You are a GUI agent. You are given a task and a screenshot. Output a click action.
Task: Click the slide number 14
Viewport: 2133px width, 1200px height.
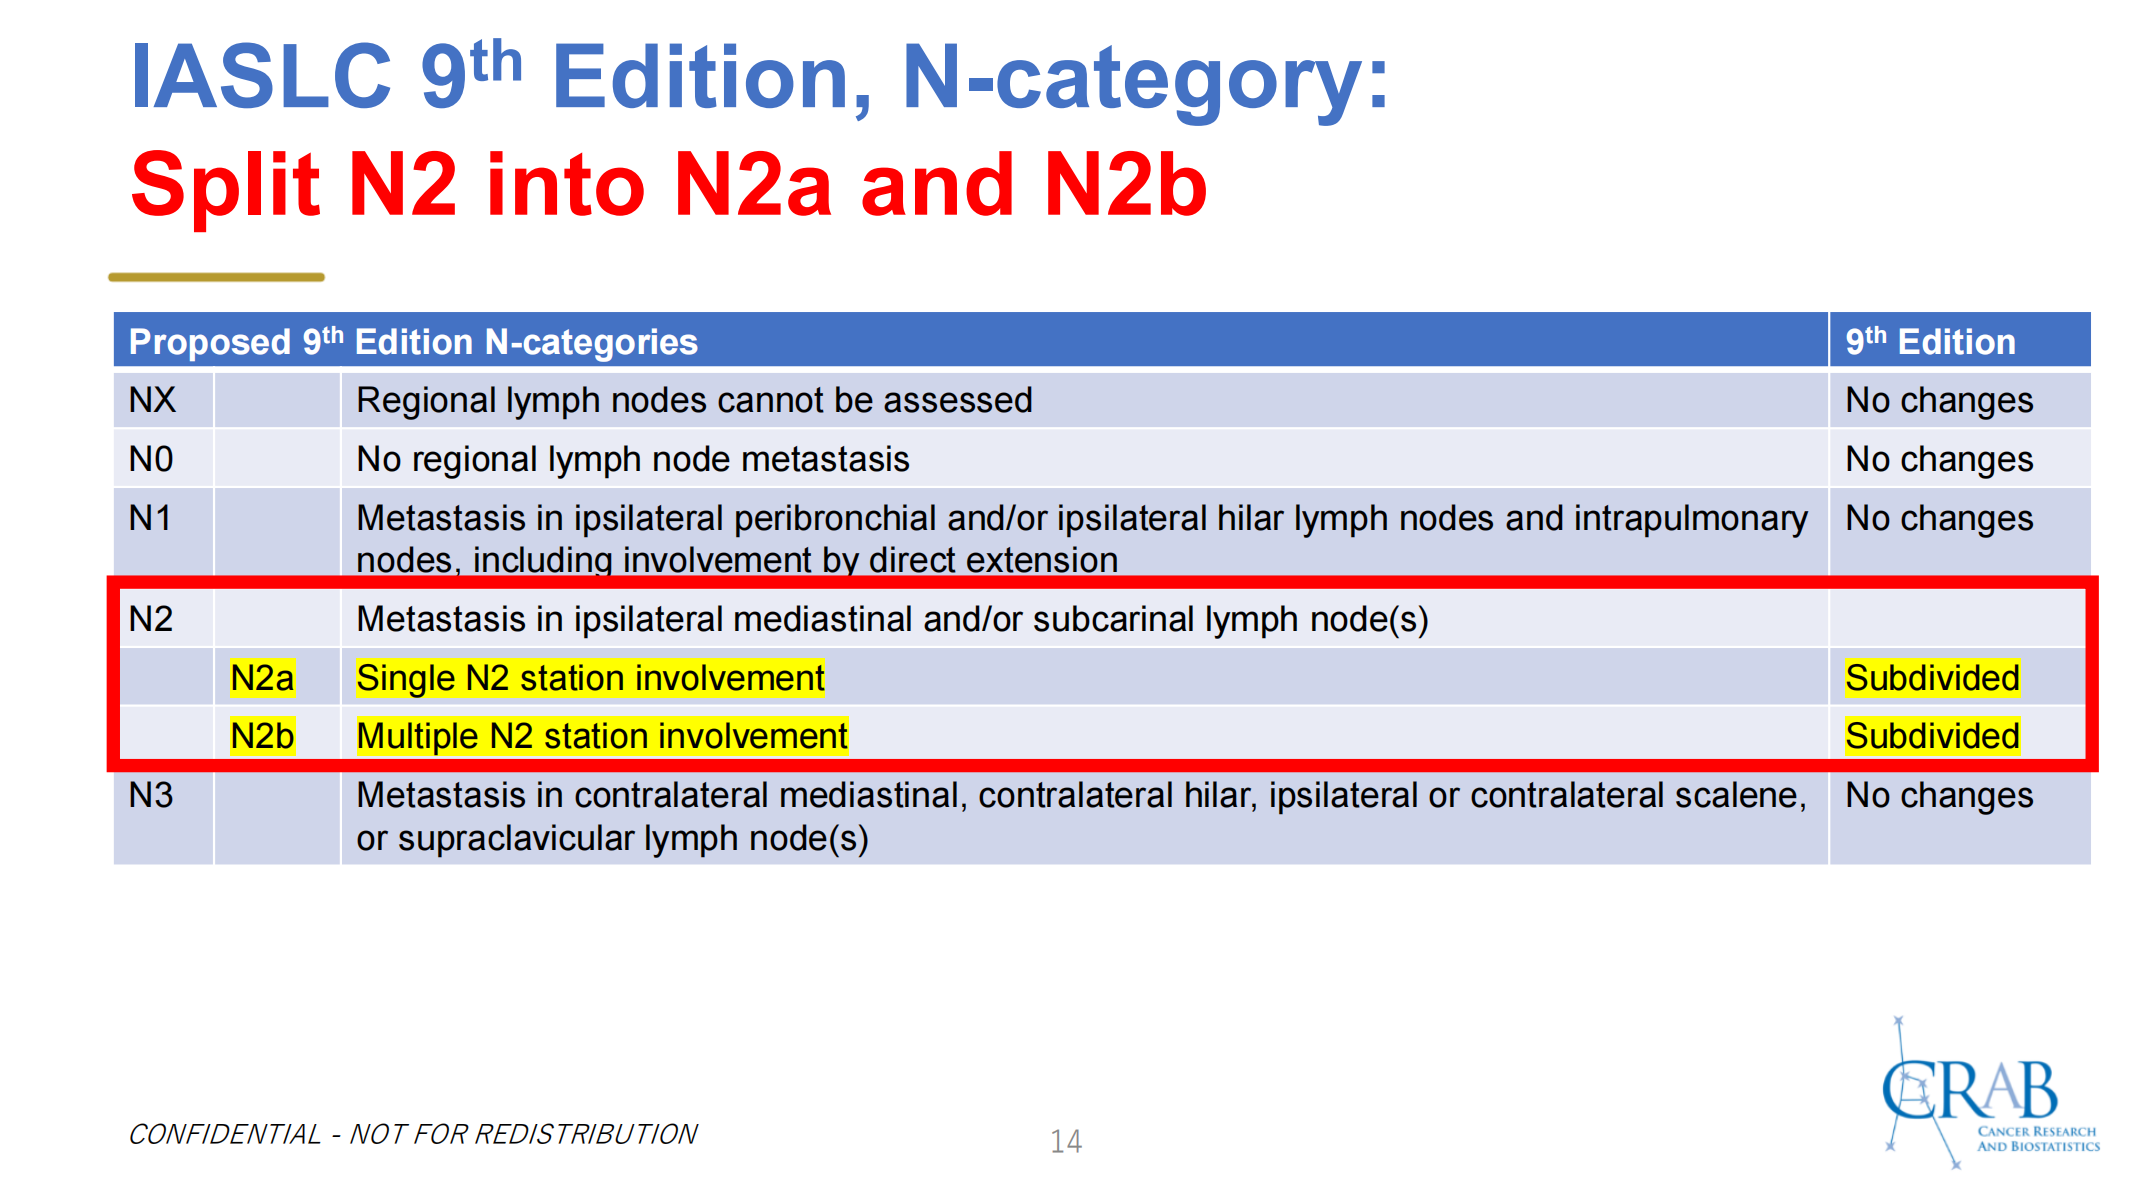[1066, 1141]
